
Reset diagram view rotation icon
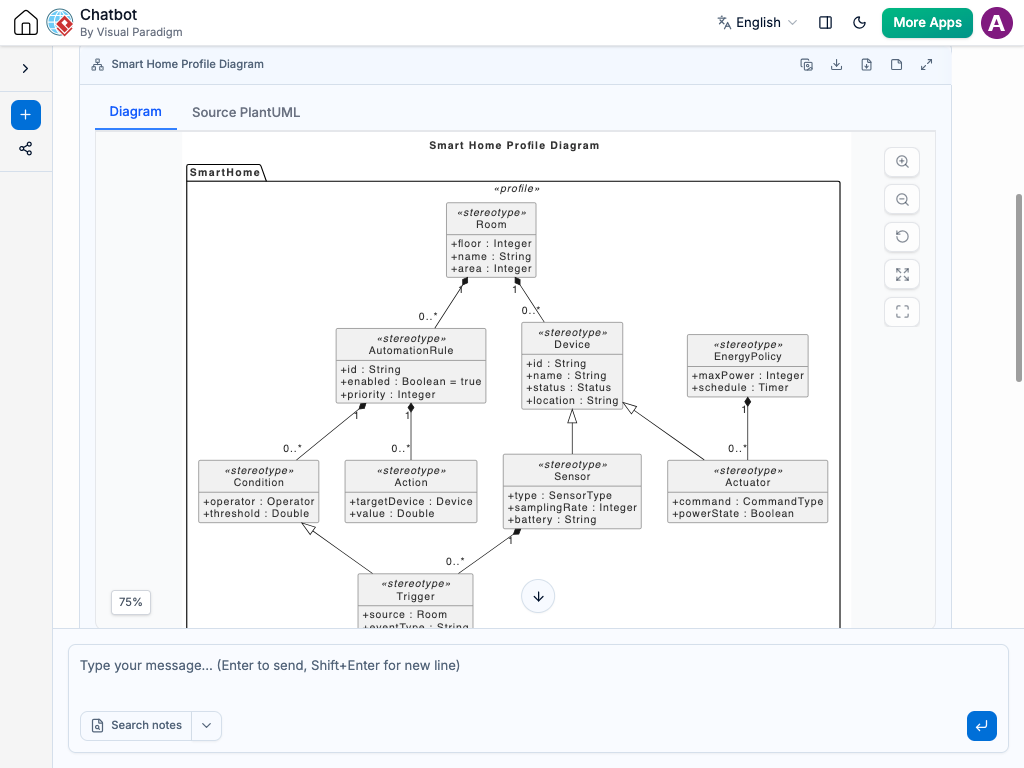point(902,237)
